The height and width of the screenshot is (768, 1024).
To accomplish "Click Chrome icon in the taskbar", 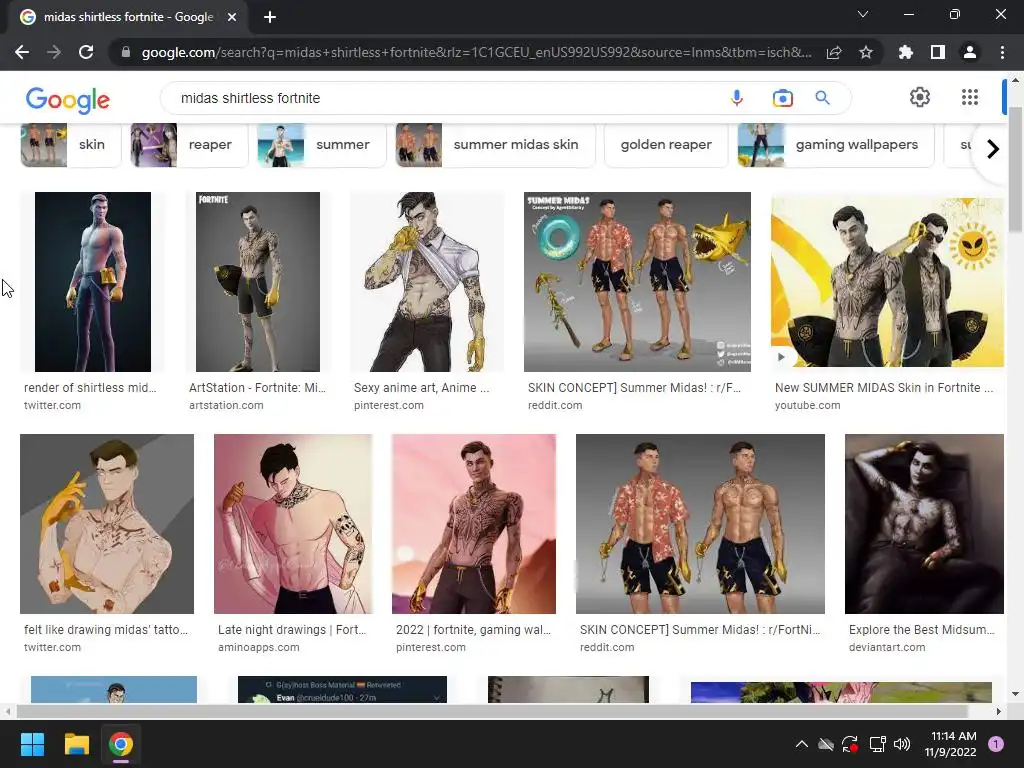I will [x=121, y=744].
